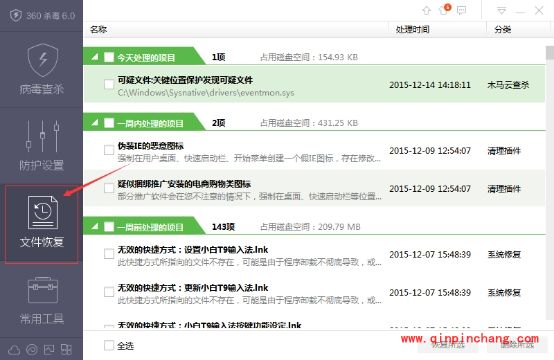Collapse the 一周前处理的项目 group
Image resolution: width=554 pixels, height=360 pixels.
95,226
